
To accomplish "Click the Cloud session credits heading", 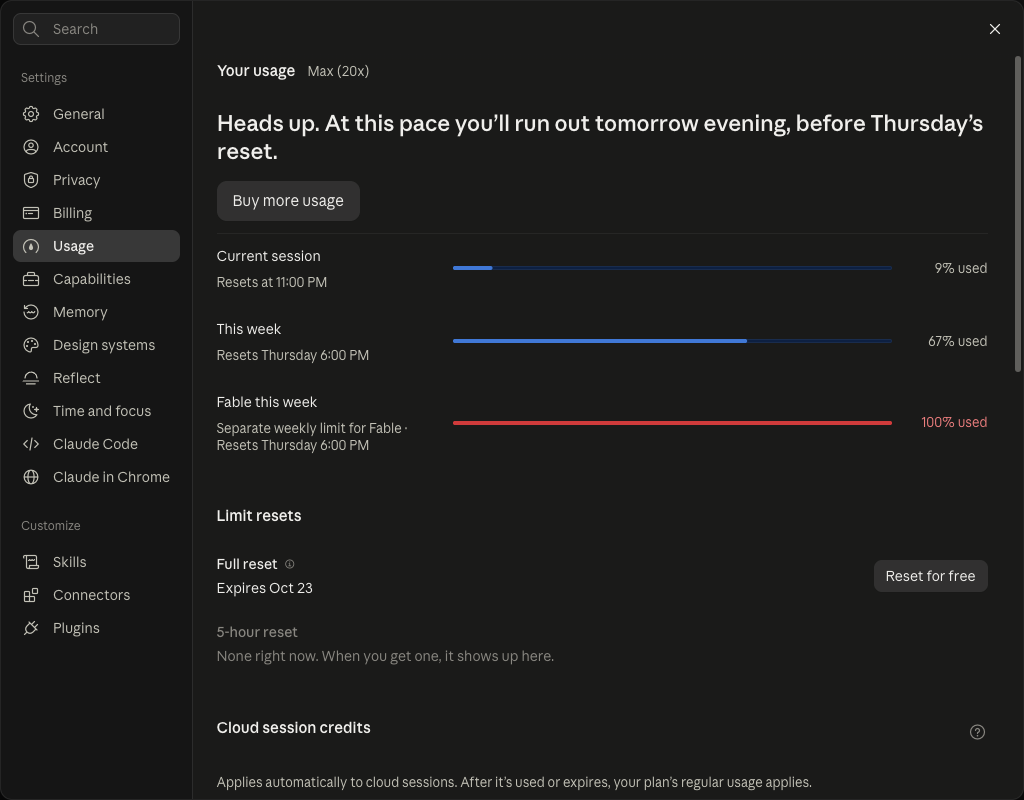I will (x=293, y=728).
